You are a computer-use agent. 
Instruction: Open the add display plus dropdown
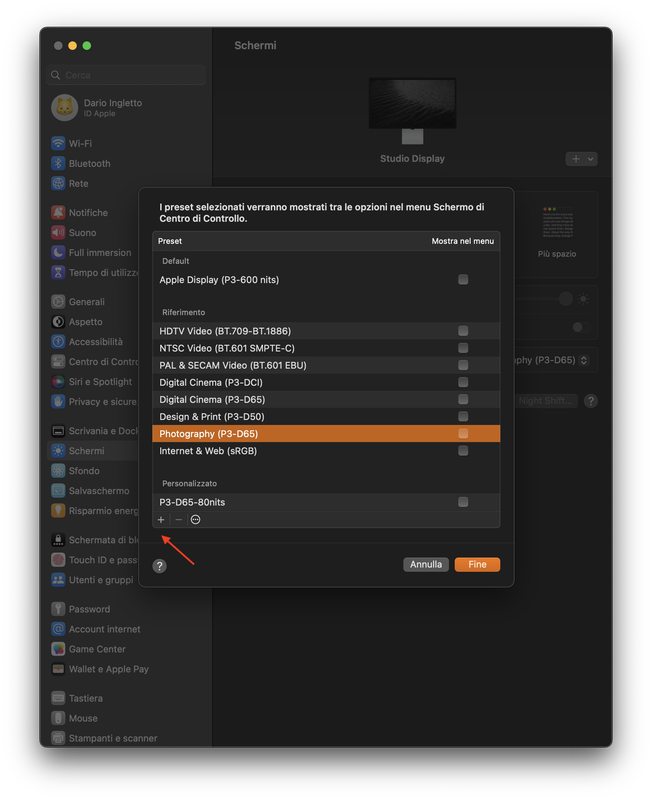point(582,159)
